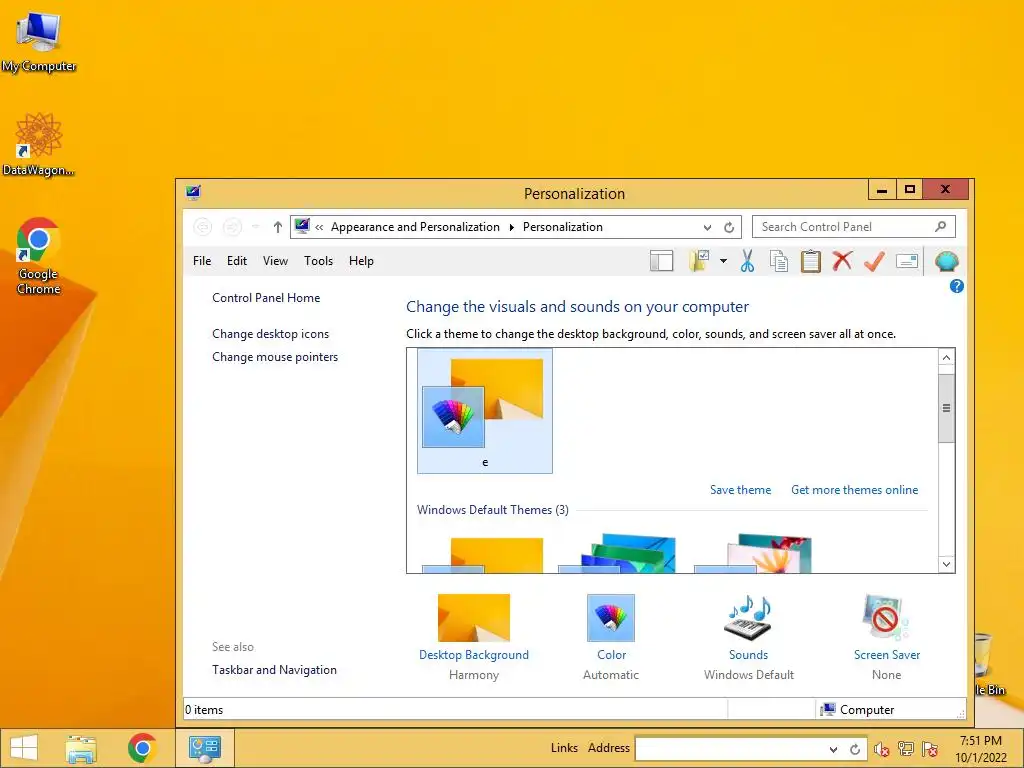Click the taskbar clock showing 7:51 PM
1024x768 pixels.
click(980, 749)
